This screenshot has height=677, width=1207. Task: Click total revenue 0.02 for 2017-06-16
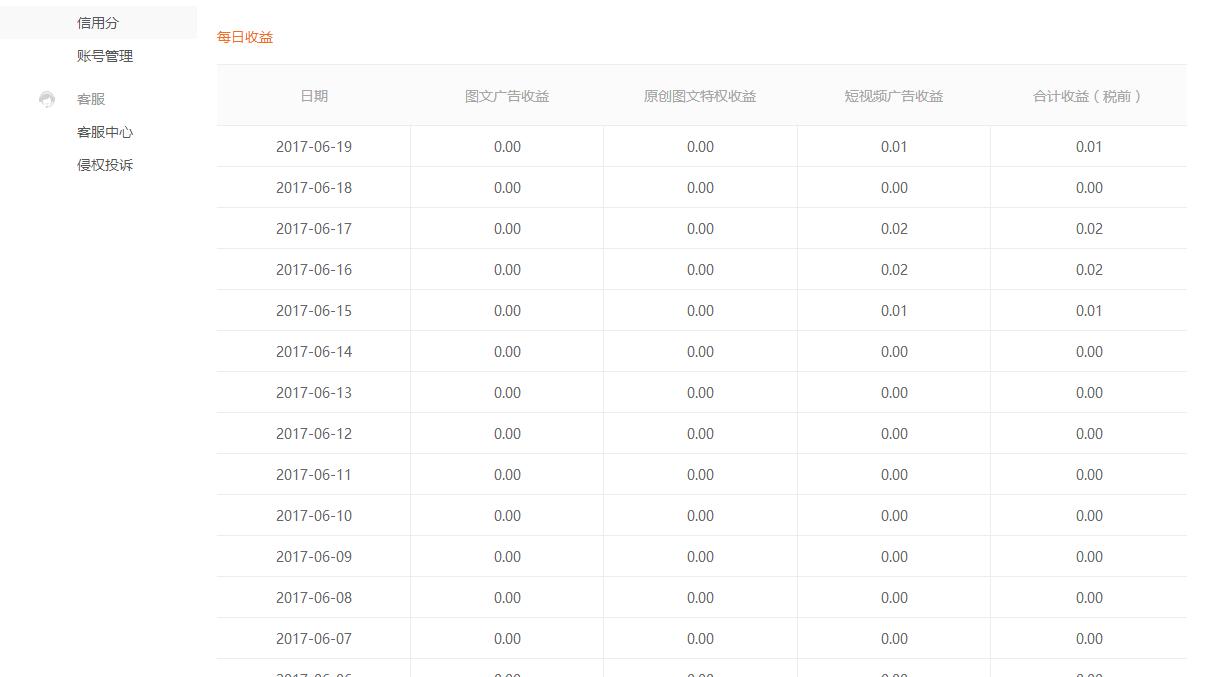[1089, 270]
